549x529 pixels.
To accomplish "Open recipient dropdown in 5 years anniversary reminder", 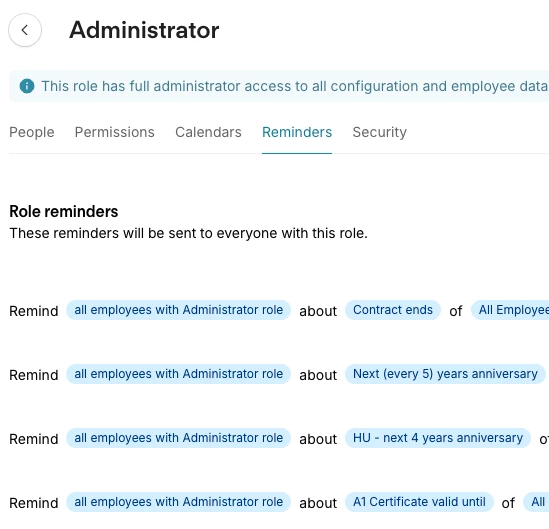I will tap(179, 374).
